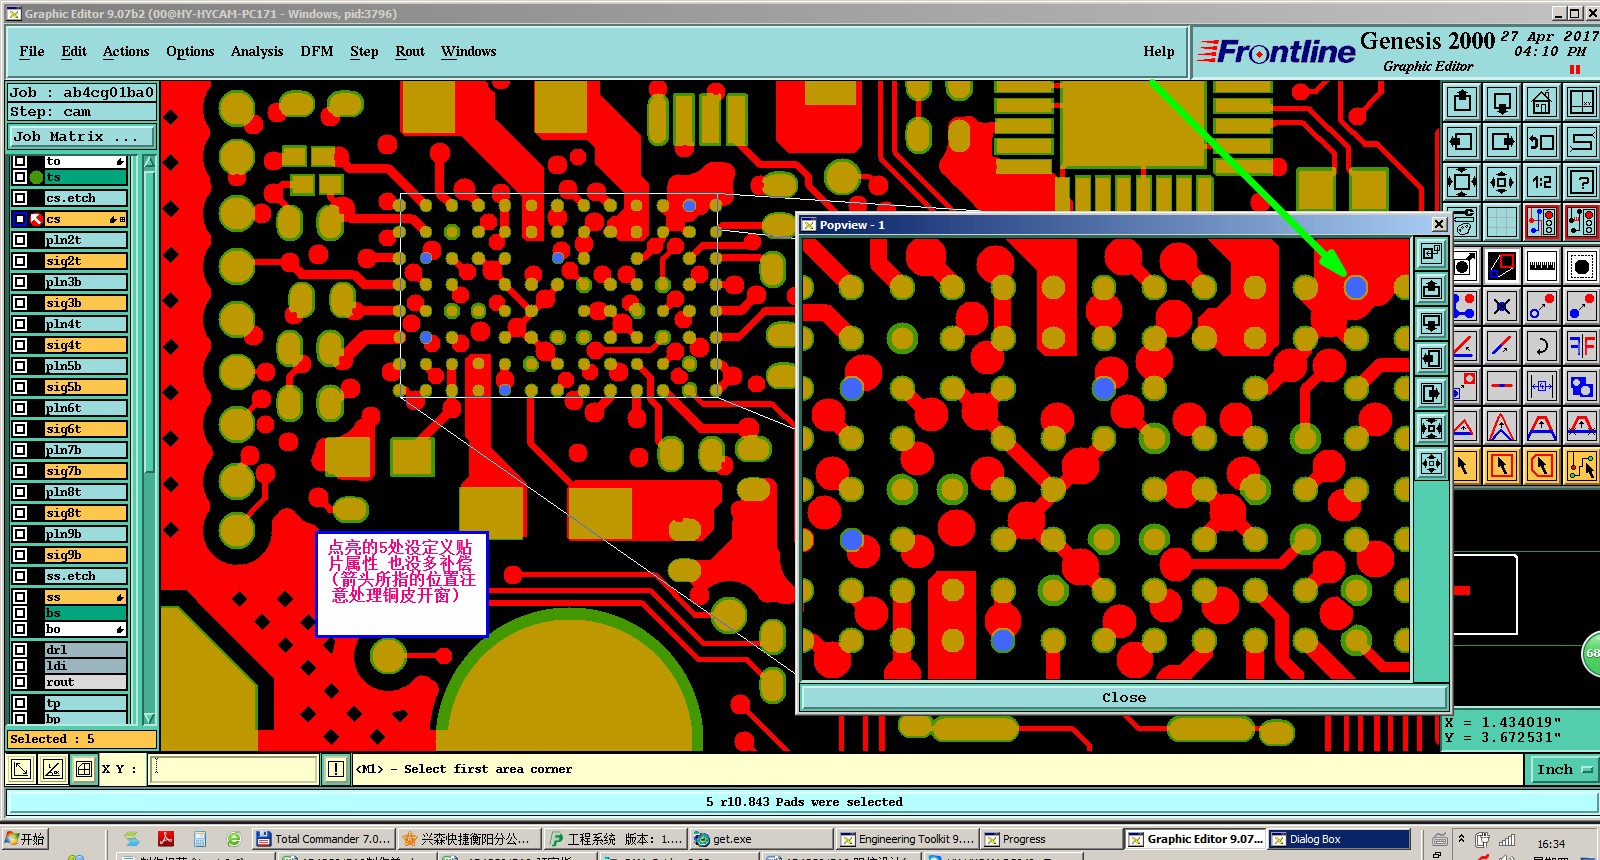Image resolution: width=1600 pixels, height=860 pixels.
Task: Click the 1:2 zoom scale icon
Action: coord(1542,182)
